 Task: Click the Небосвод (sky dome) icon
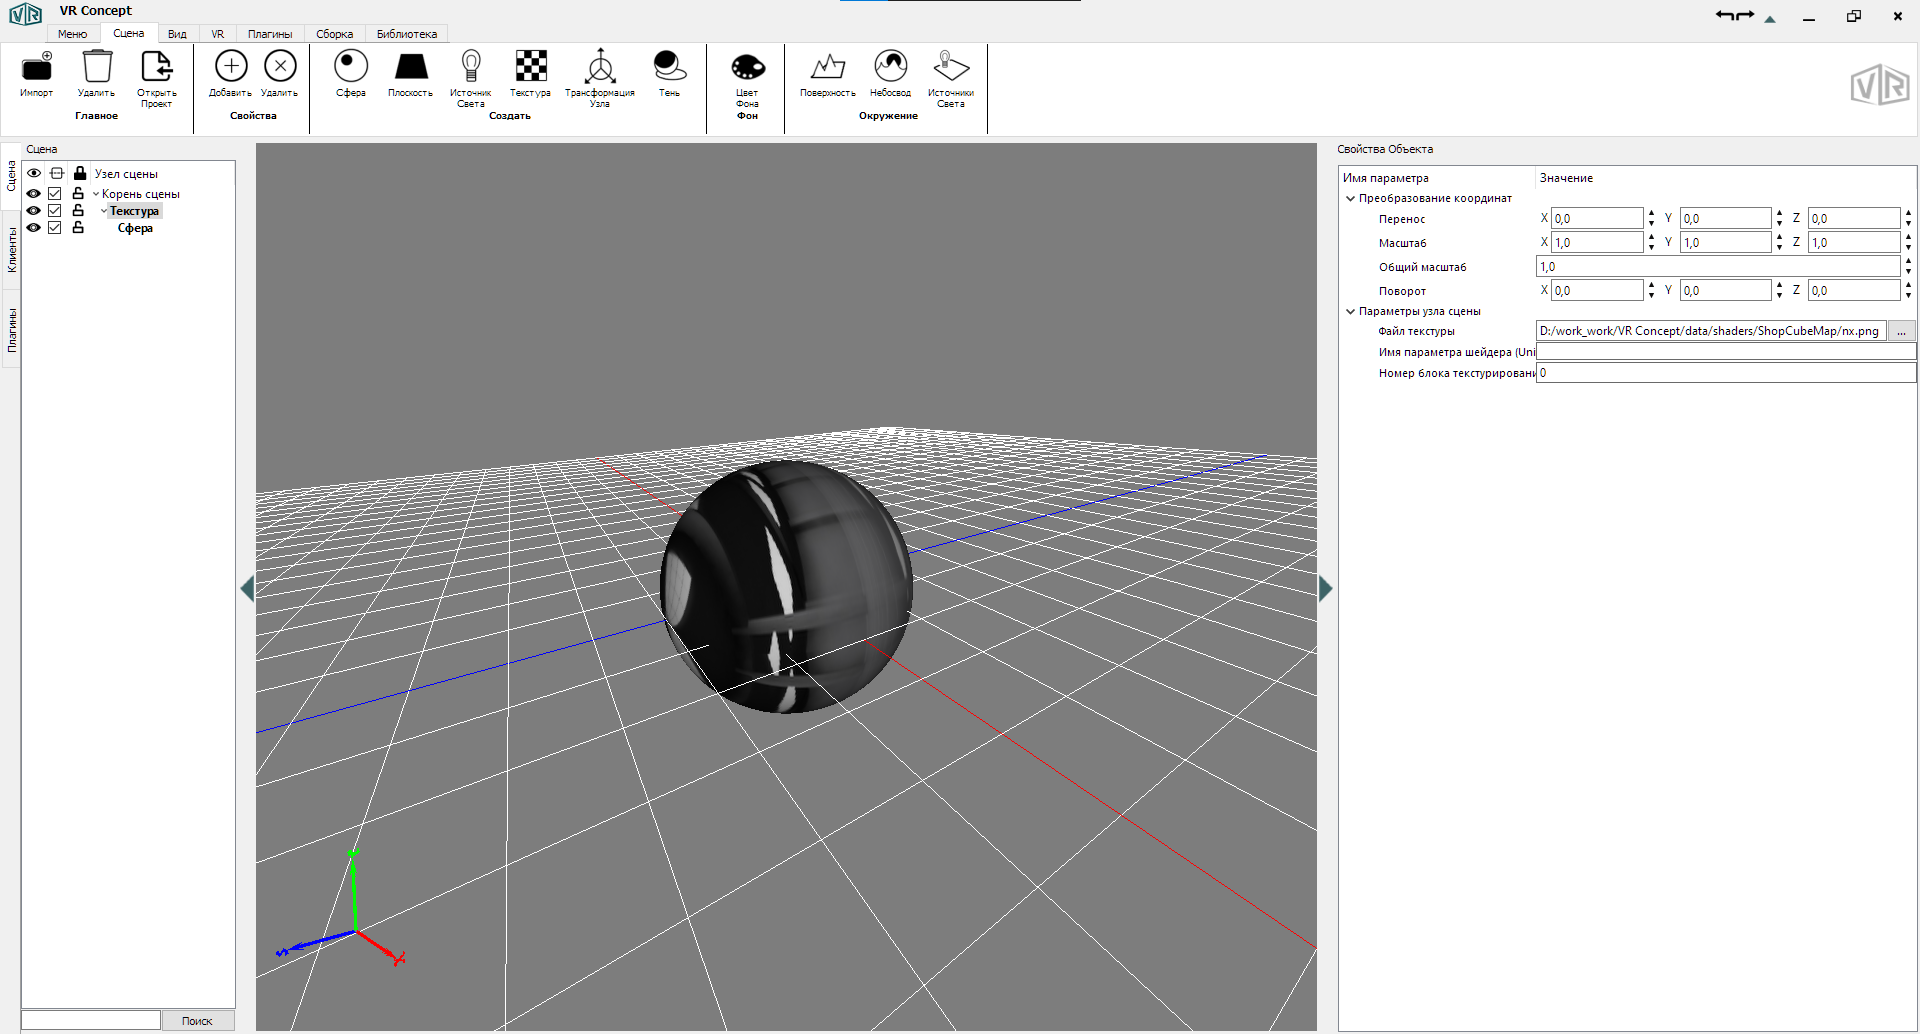point(890,66)
